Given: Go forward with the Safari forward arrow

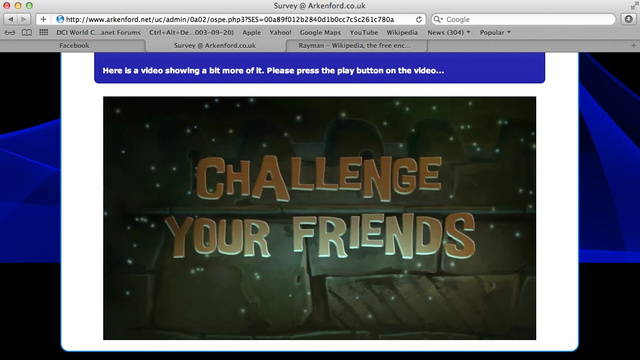Looking at the screenshot, I should click(x=24, y=19).
